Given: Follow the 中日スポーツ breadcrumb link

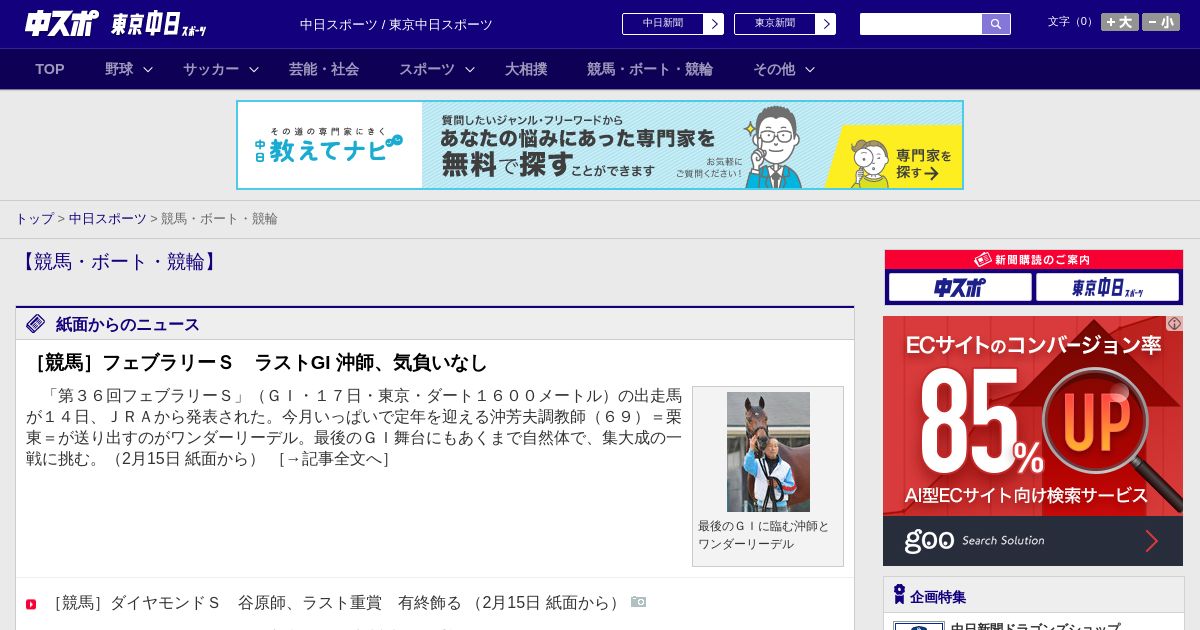Looking at the screenshot, I should point(108,218).
